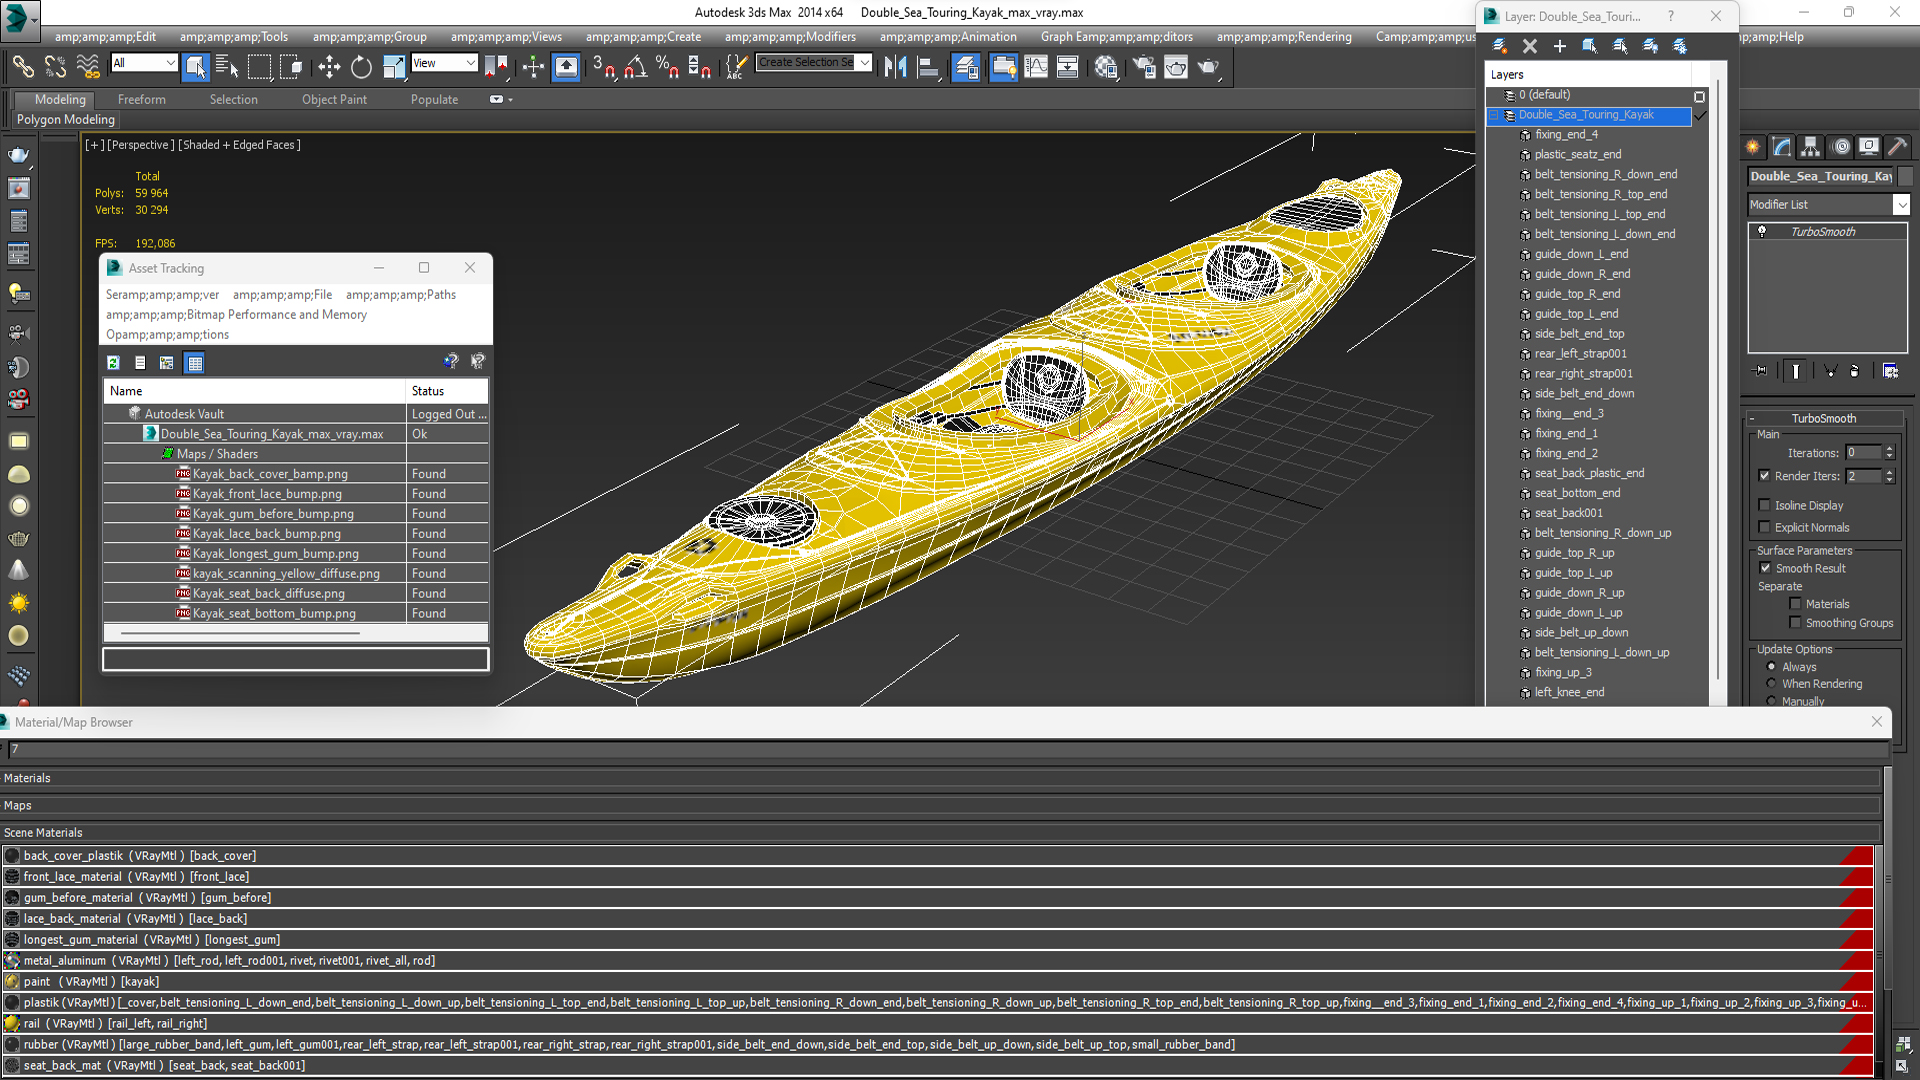Open the Rendering menu
Image resolution: width=1920 pixels, height=1080 pixels.
click(1284, 37)
